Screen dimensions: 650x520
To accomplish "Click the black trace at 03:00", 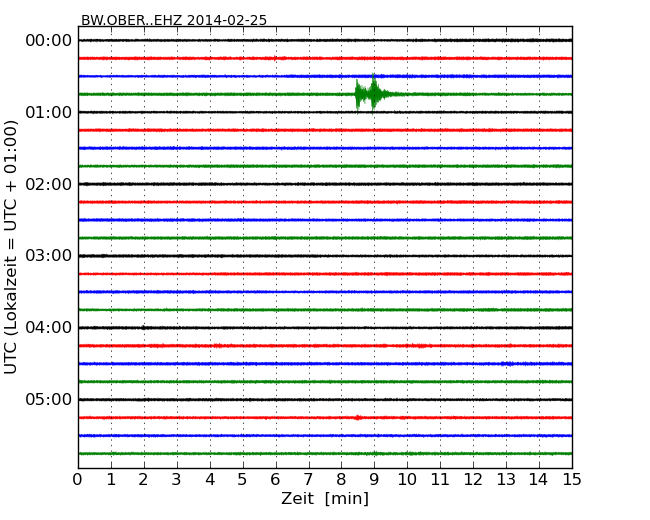I will tap(325, 256).
